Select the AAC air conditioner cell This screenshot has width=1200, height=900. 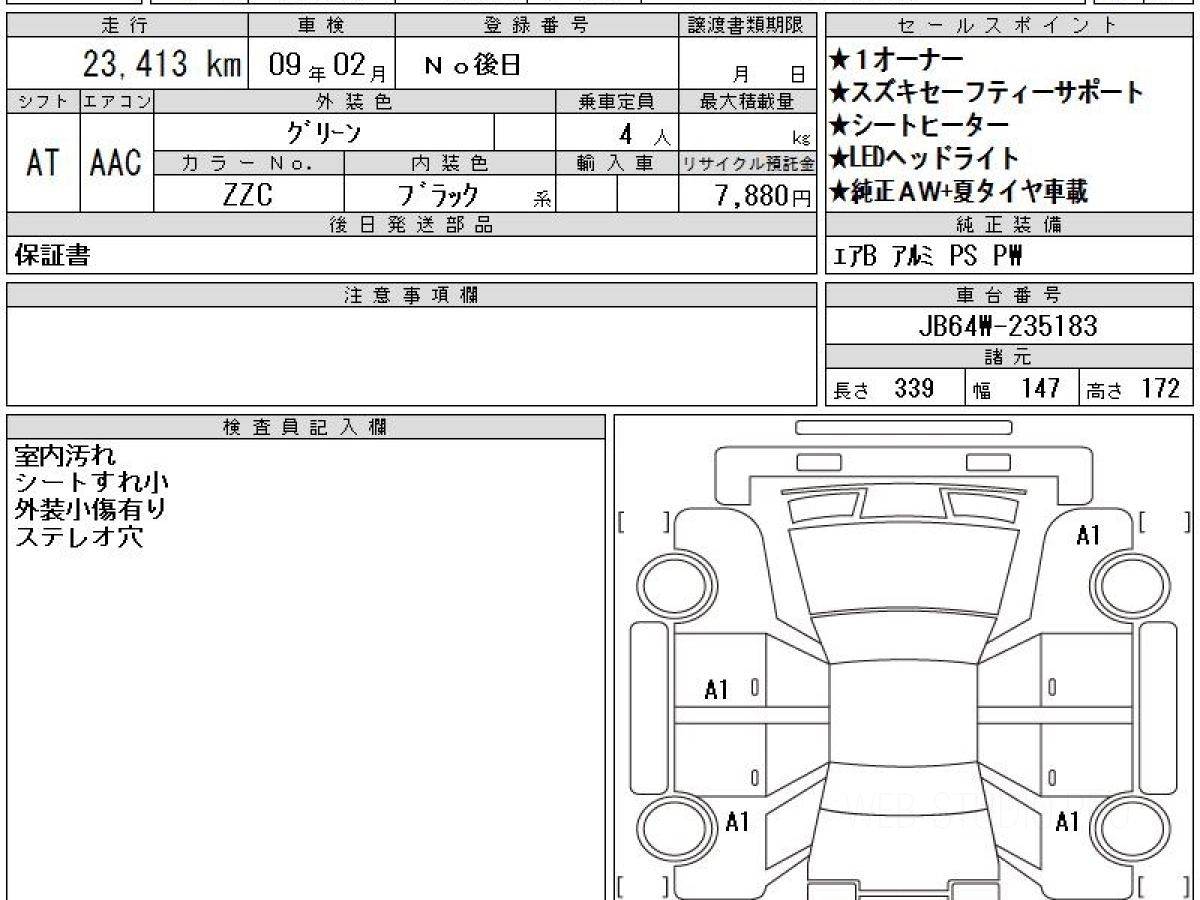116,163
